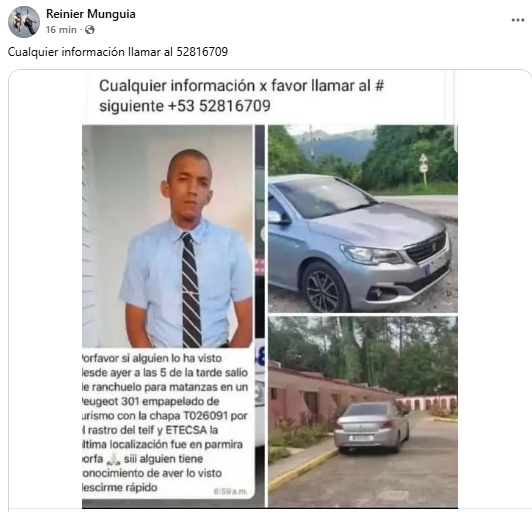Click the word ETECSA in the message text

(186, 430)
